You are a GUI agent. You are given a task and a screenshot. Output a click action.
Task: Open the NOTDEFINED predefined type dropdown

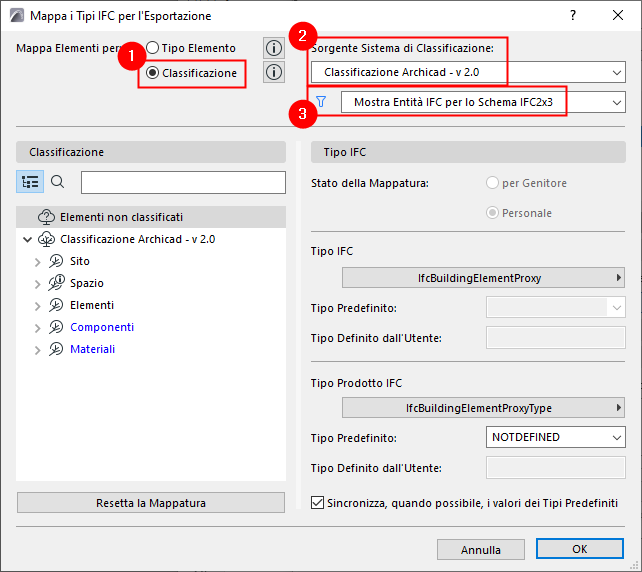point(556,437)
